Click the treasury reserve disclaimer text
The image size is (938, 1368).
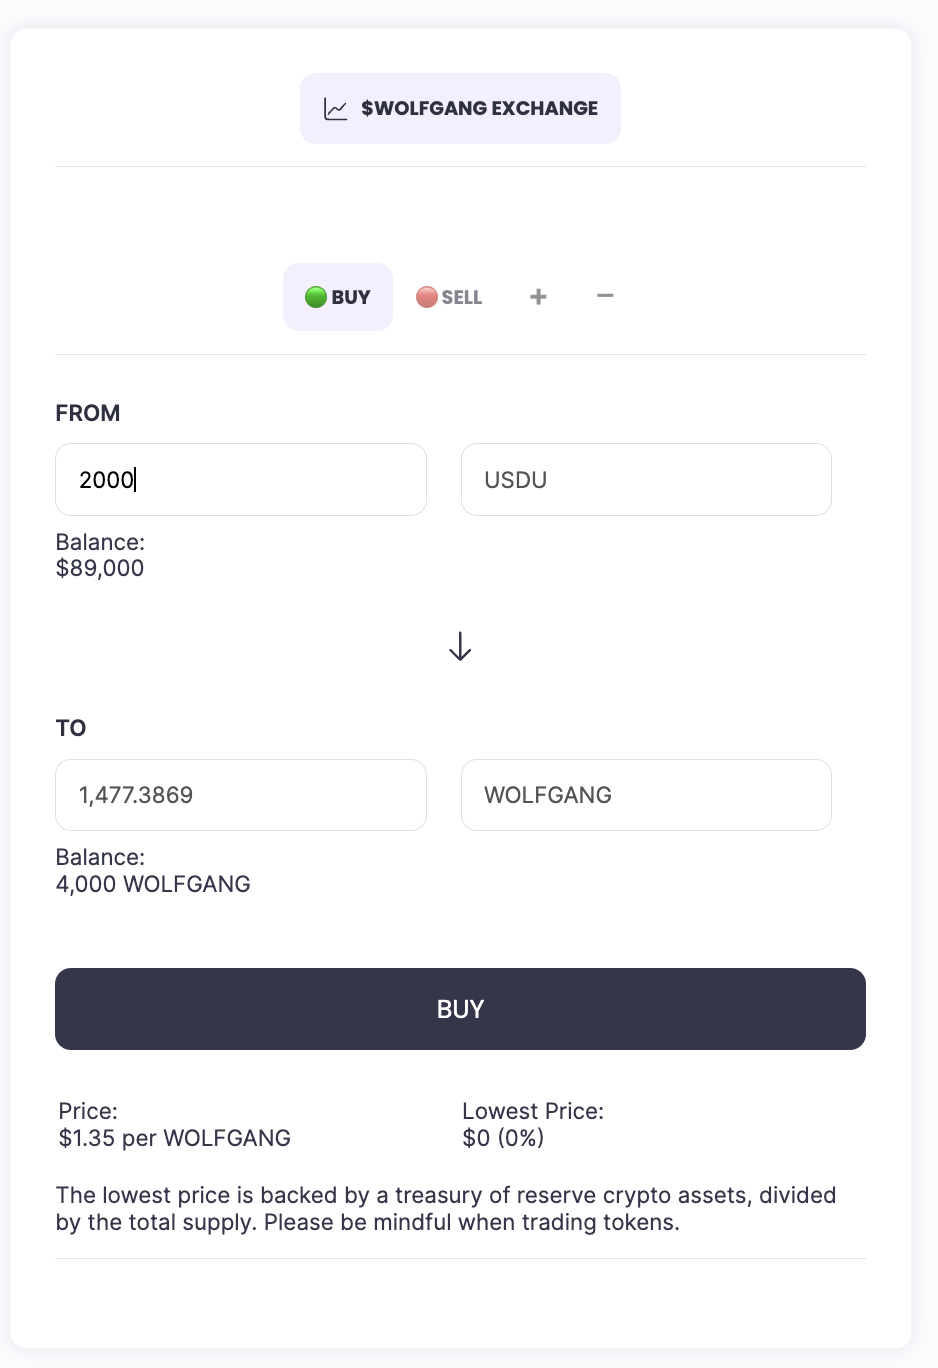[x=446, y=1208]
